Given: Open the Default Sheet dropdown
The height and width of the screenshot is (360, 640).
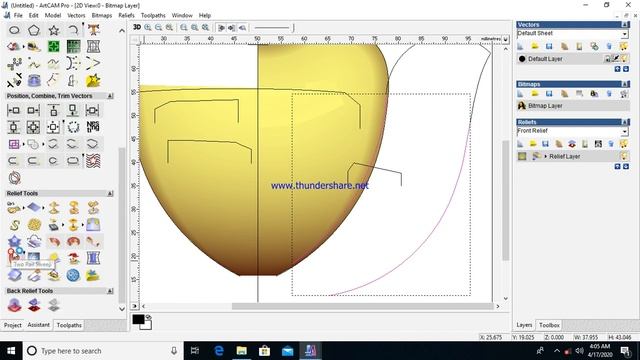Looking at the screenshot, I should click(624, 33).
